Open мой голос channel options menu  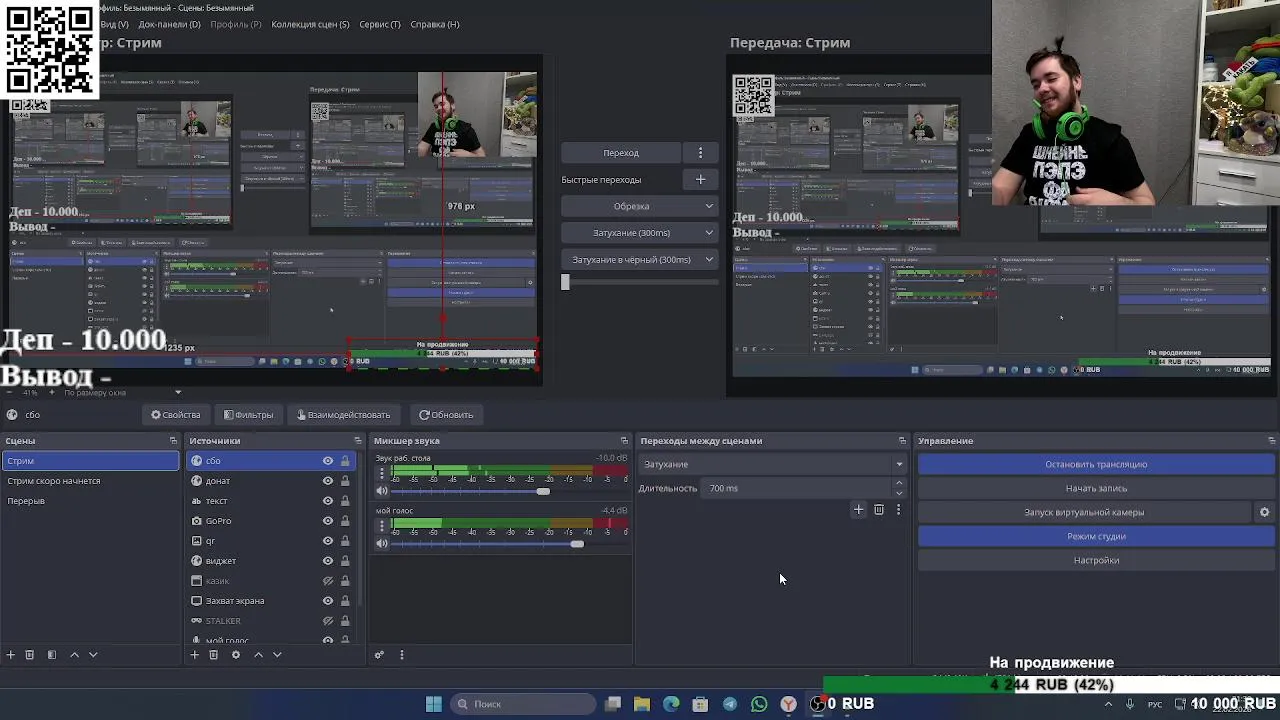click(381, 525)
